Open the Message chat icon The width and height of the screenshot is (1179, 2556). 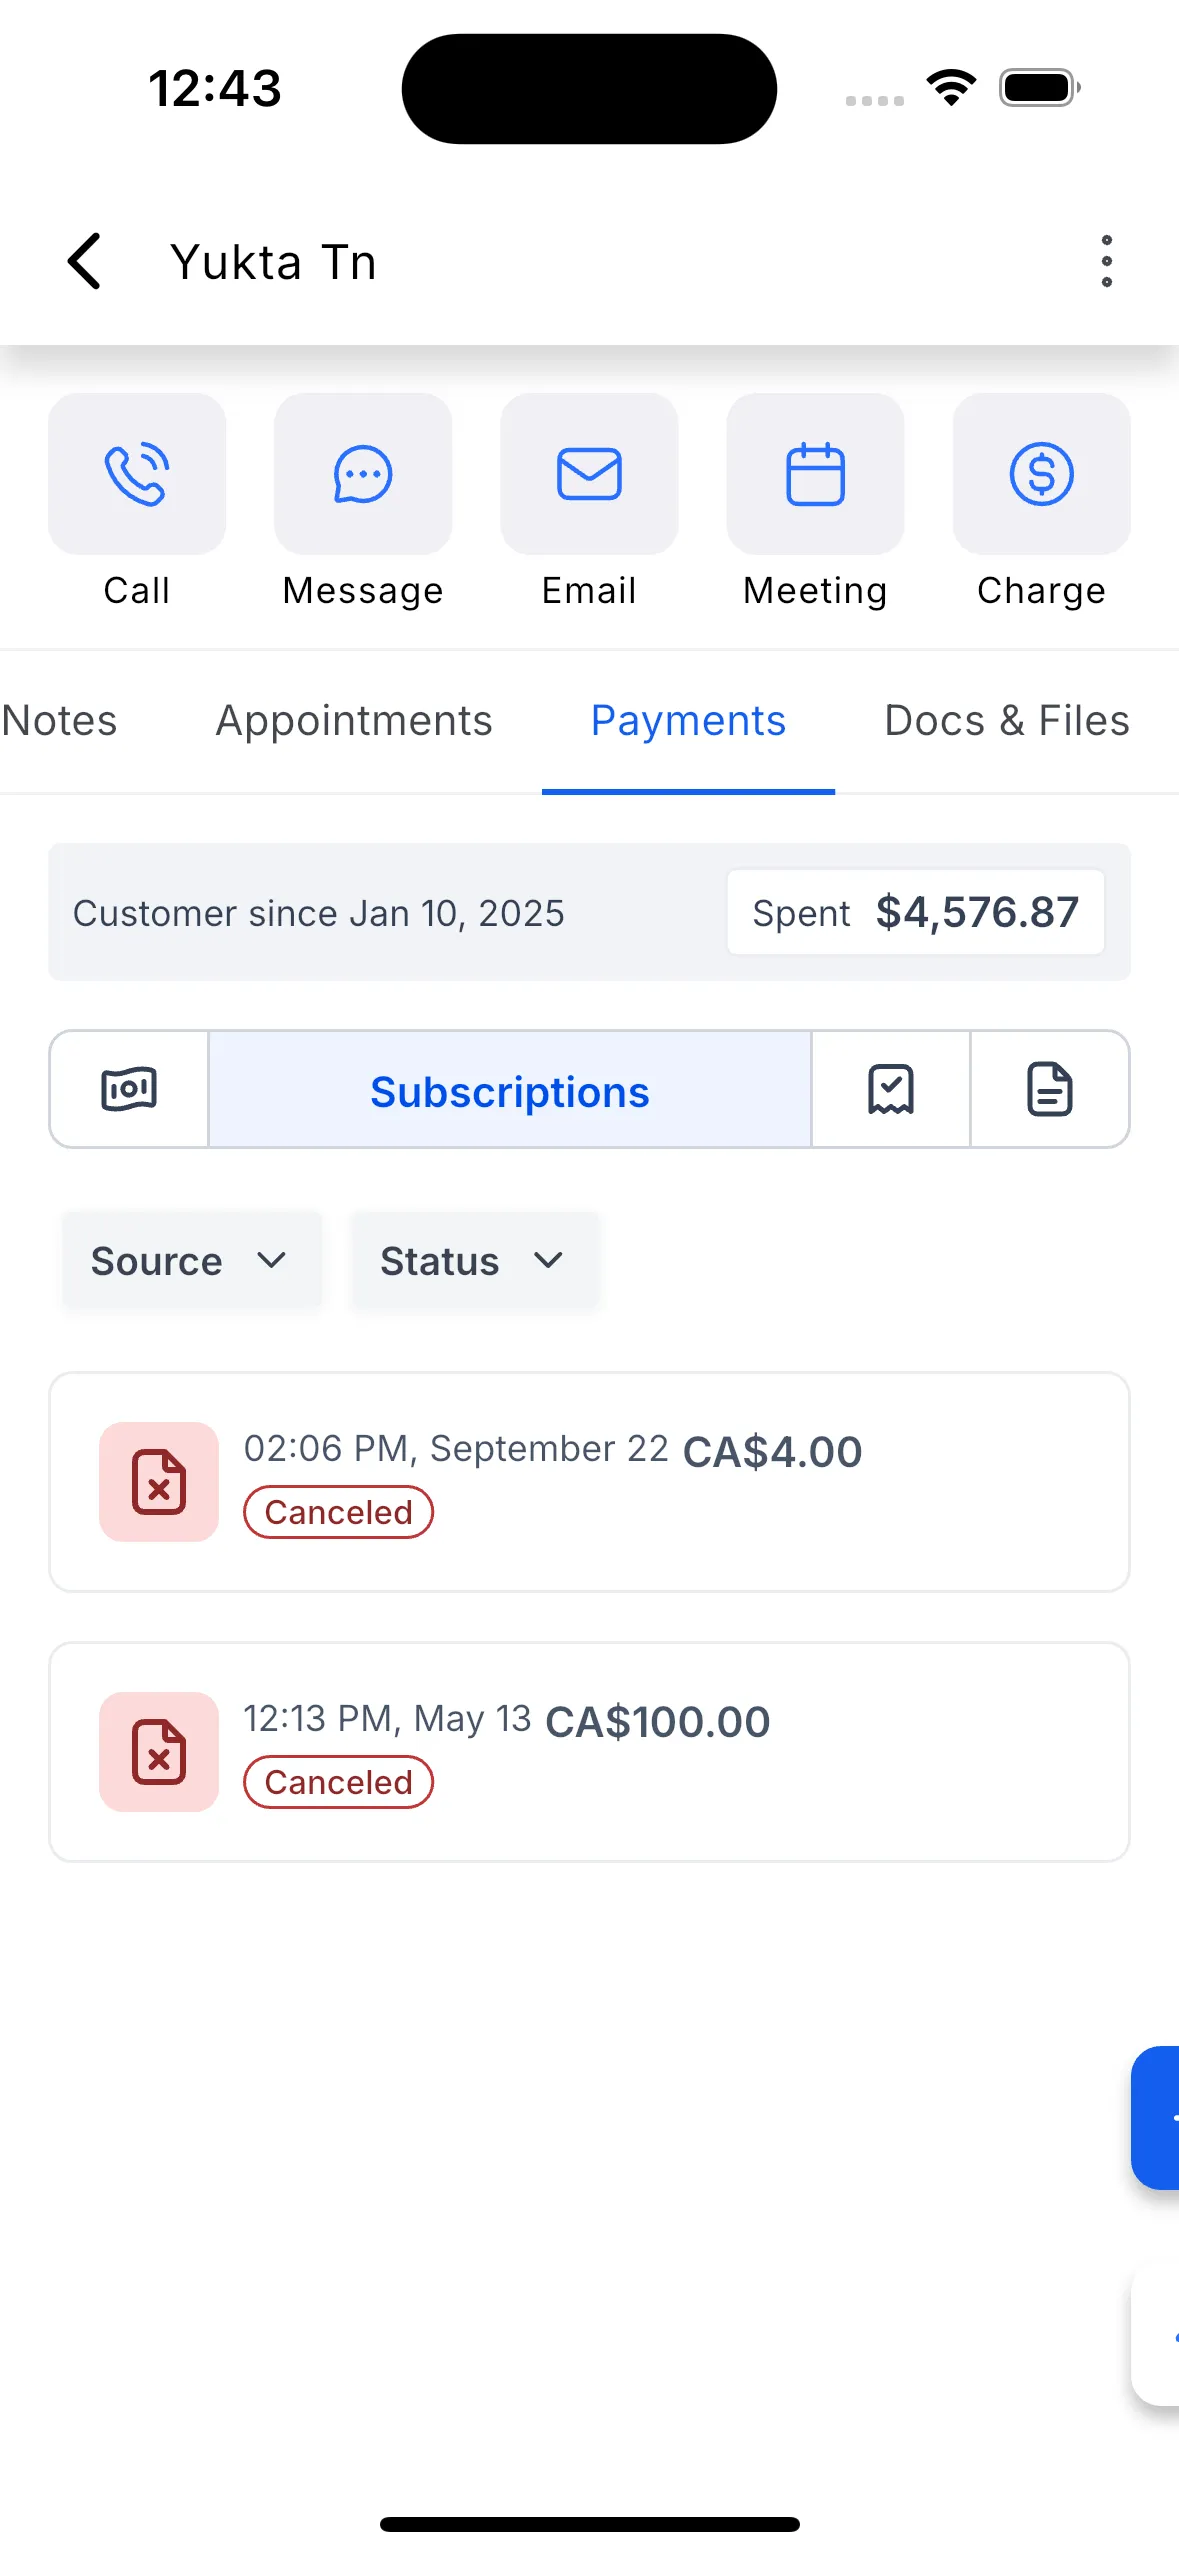[x=362, y=473]
